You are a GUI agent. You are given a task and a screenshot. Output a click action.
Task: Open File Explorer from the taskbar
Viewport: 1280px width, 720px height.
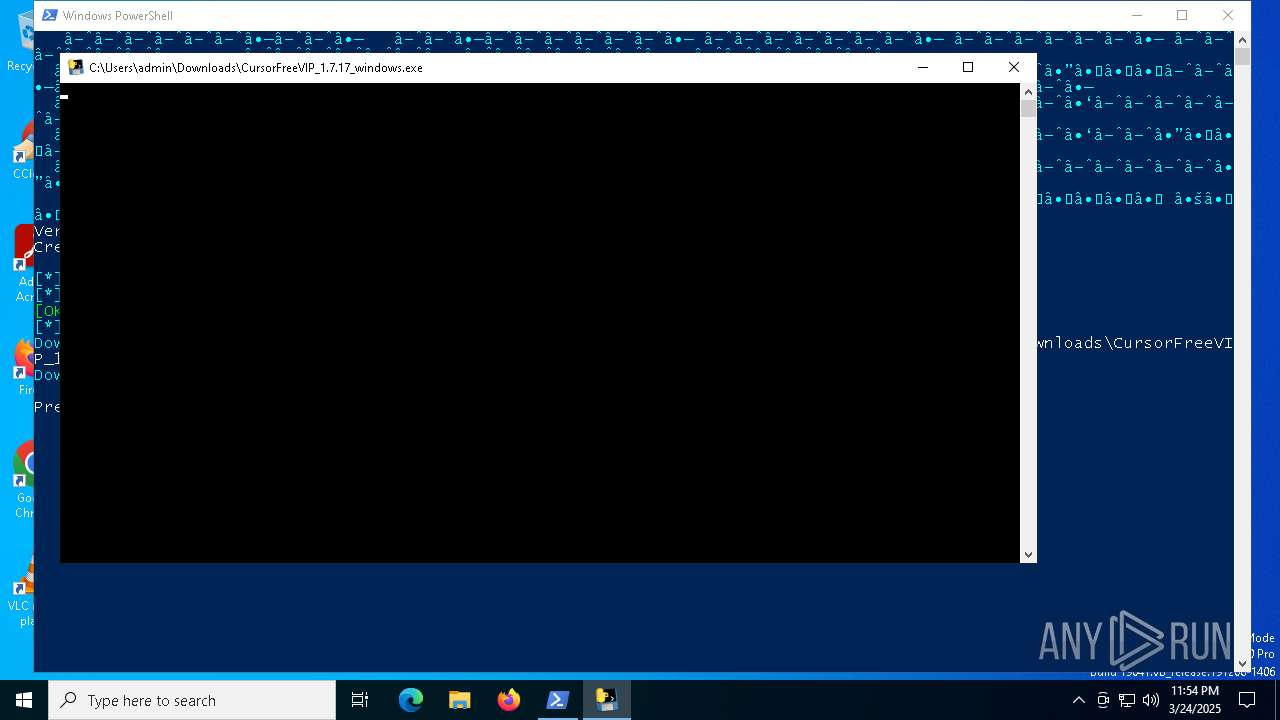459,700
